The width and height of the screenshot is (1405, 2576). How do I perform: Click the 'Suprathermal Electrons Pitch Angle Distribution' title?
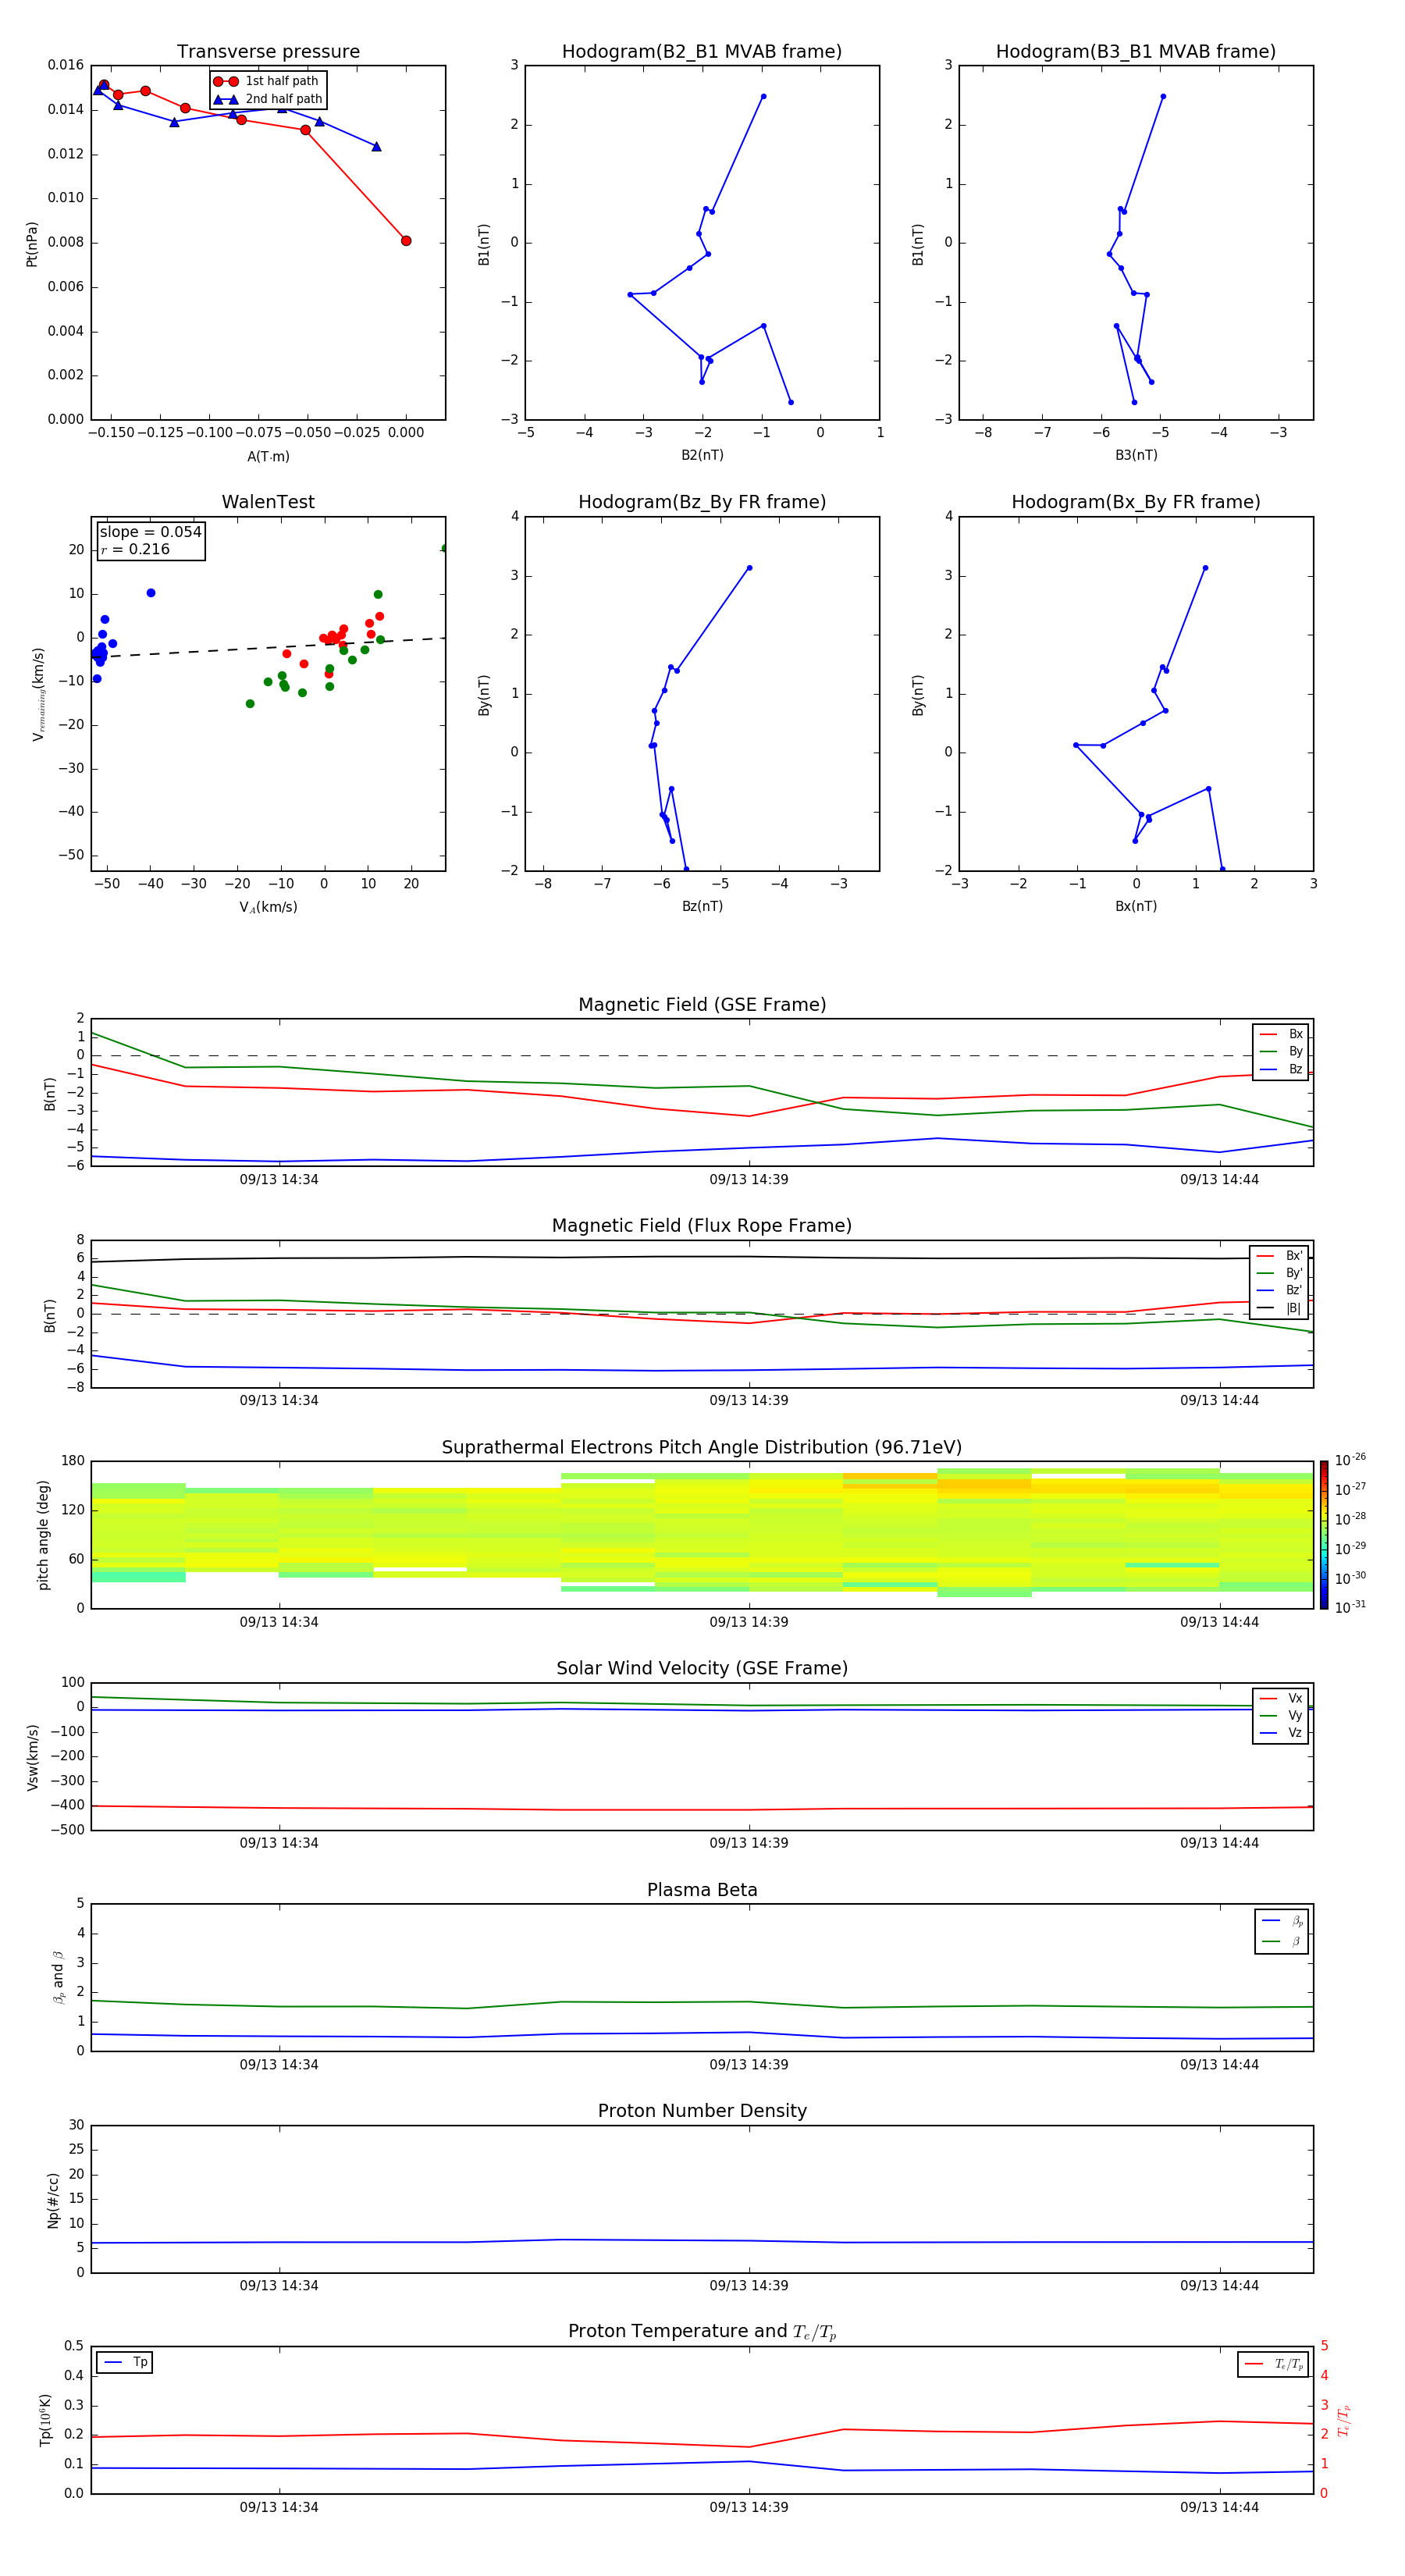point(702,1447)
